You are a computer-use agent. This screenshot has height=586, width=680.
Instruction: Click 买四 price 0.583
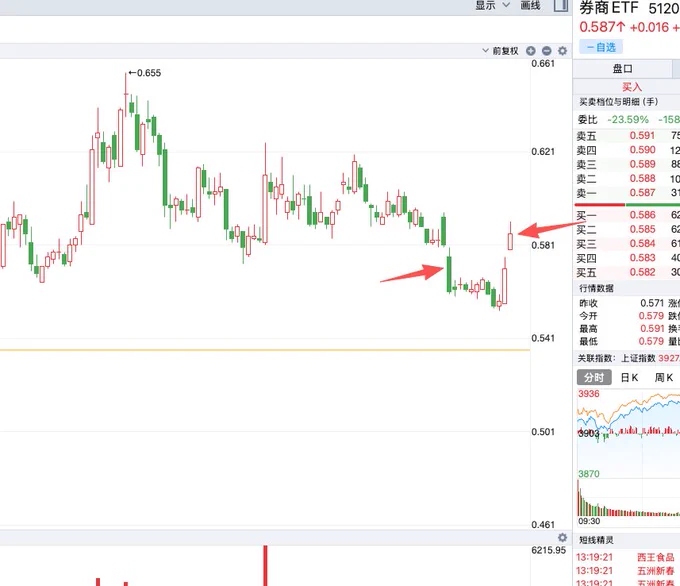pos(642,258)
